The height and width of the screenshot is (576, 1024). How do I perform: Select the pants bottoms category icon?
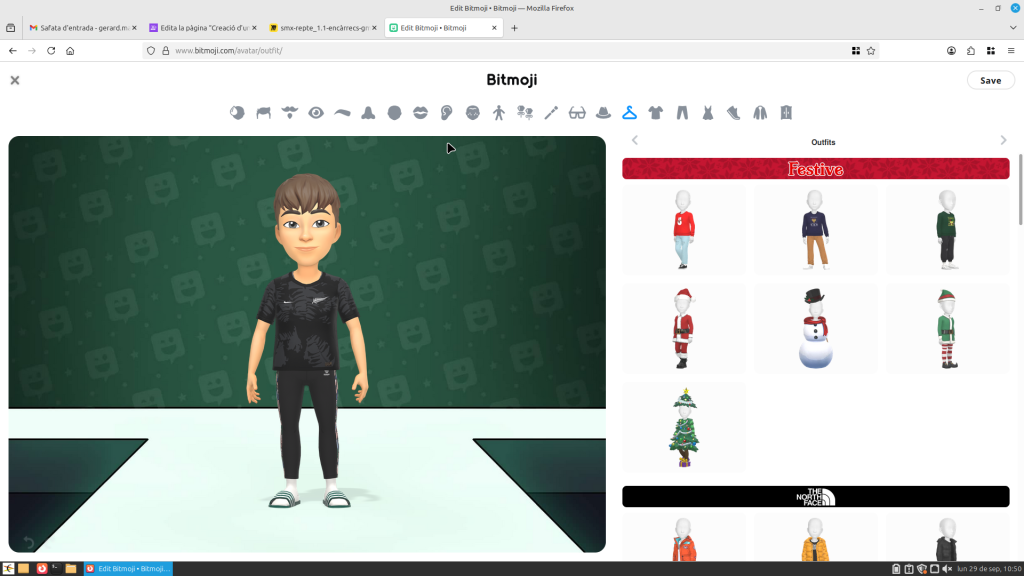pos(682,113)
